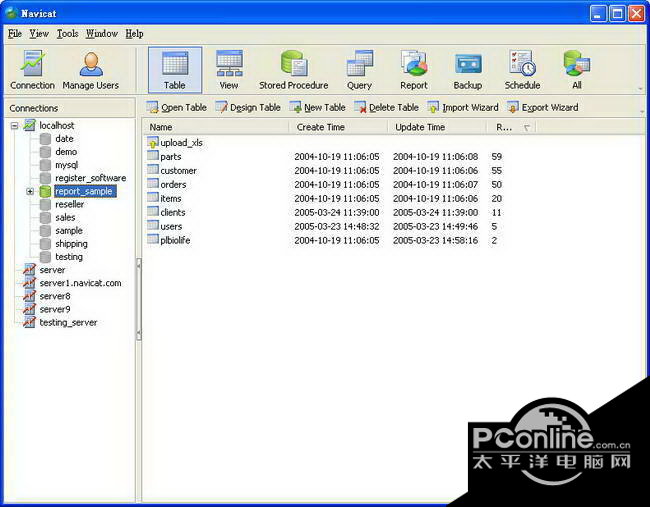Screen dimensions: 650x507
Task: Open the Tools menu
Action: (x=67, y=34)
